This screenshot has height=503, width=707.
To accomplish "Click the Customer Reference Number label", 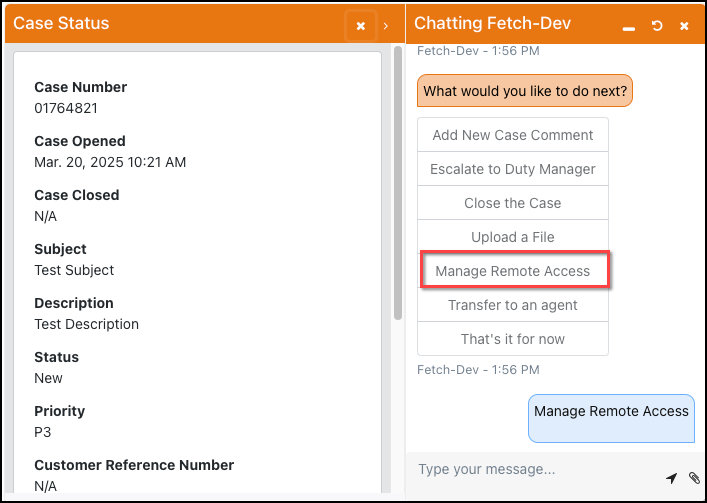I will [x=134, y=465].
